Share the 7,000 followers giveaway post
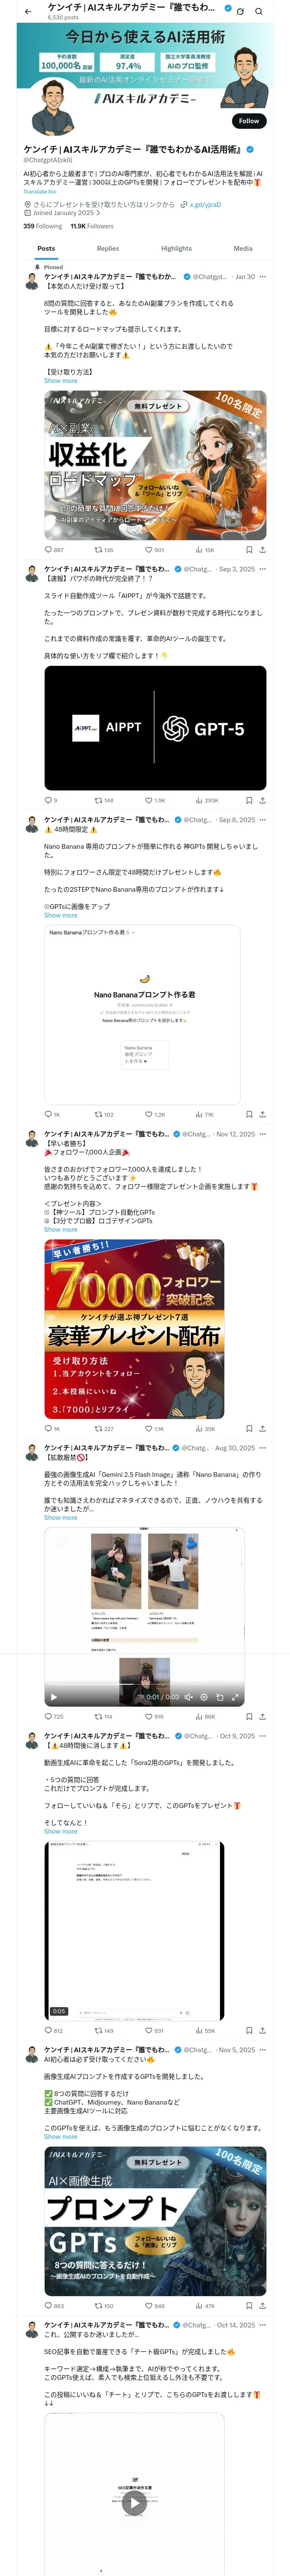290x2576 pixels. 262,1428
